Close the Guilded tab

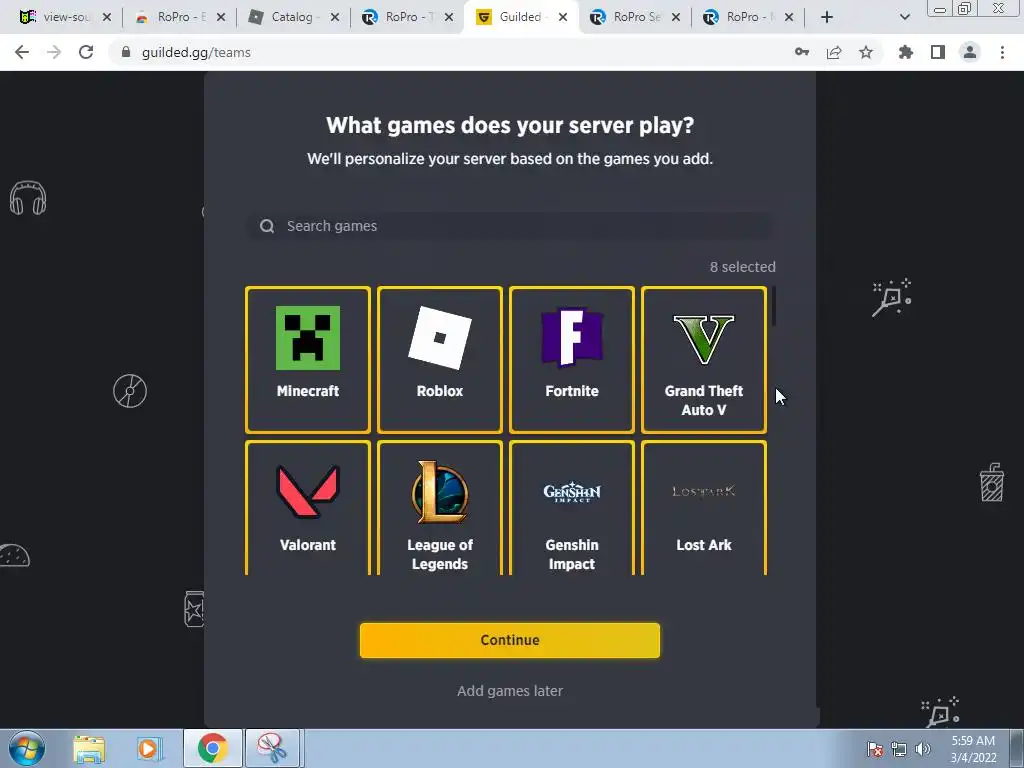(563, 18)
